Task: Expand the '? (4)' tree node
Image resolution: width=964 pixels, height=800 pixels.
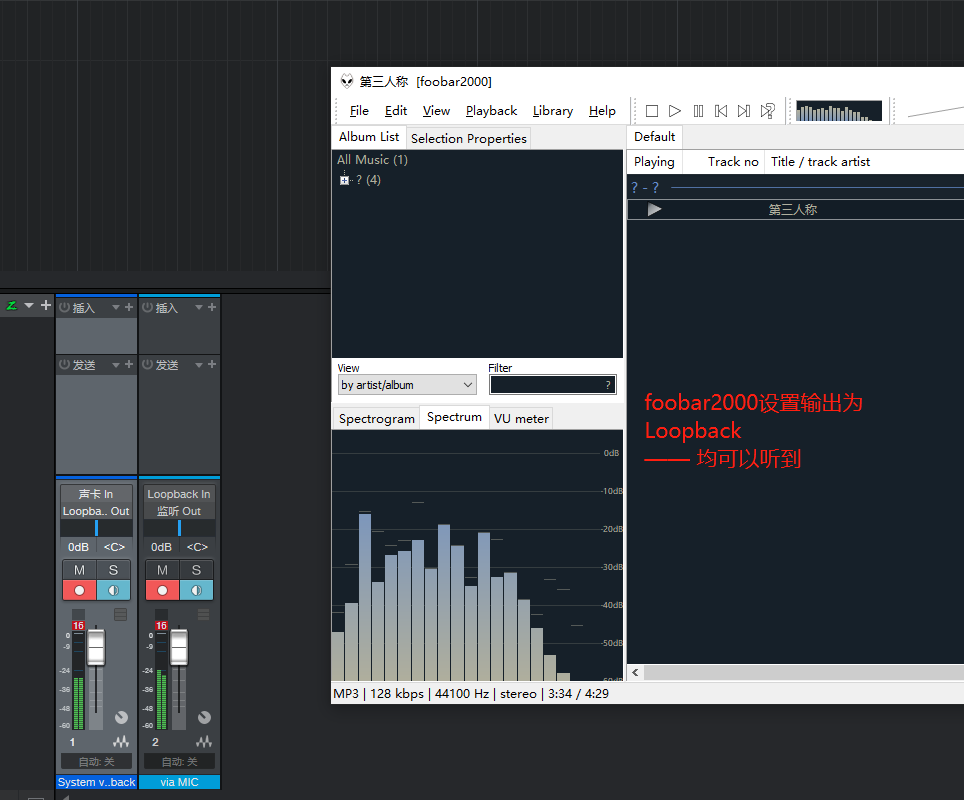Action: pyautogui.click(x=345, y=180)
